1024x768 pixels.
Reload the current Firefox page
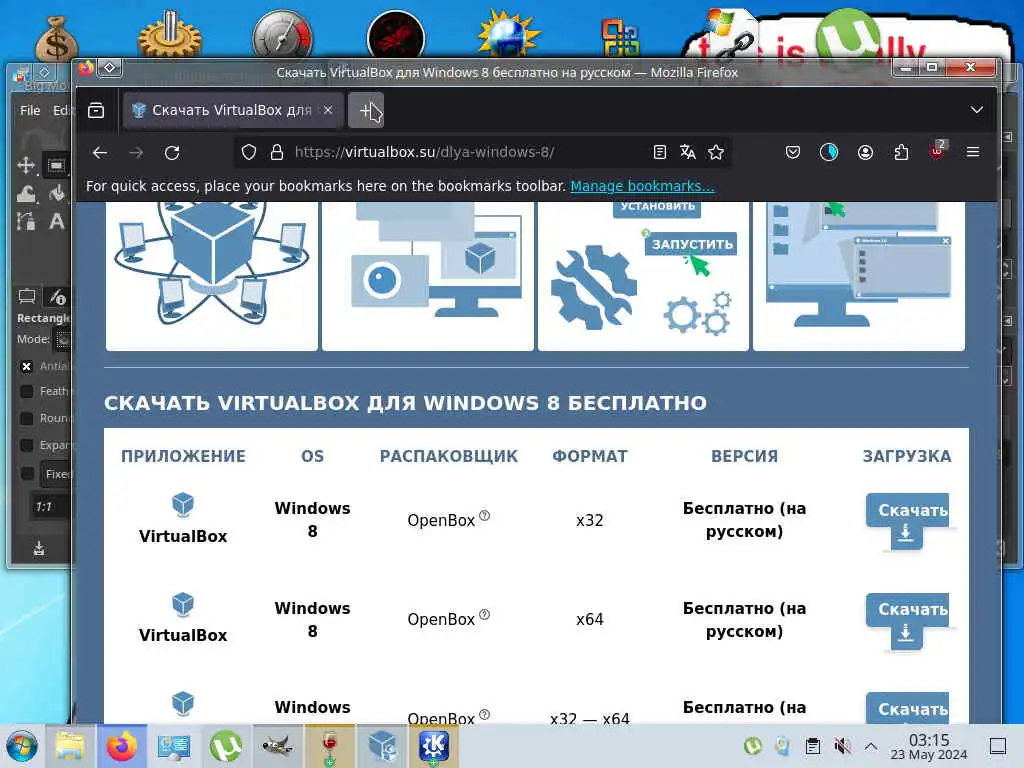172,153
